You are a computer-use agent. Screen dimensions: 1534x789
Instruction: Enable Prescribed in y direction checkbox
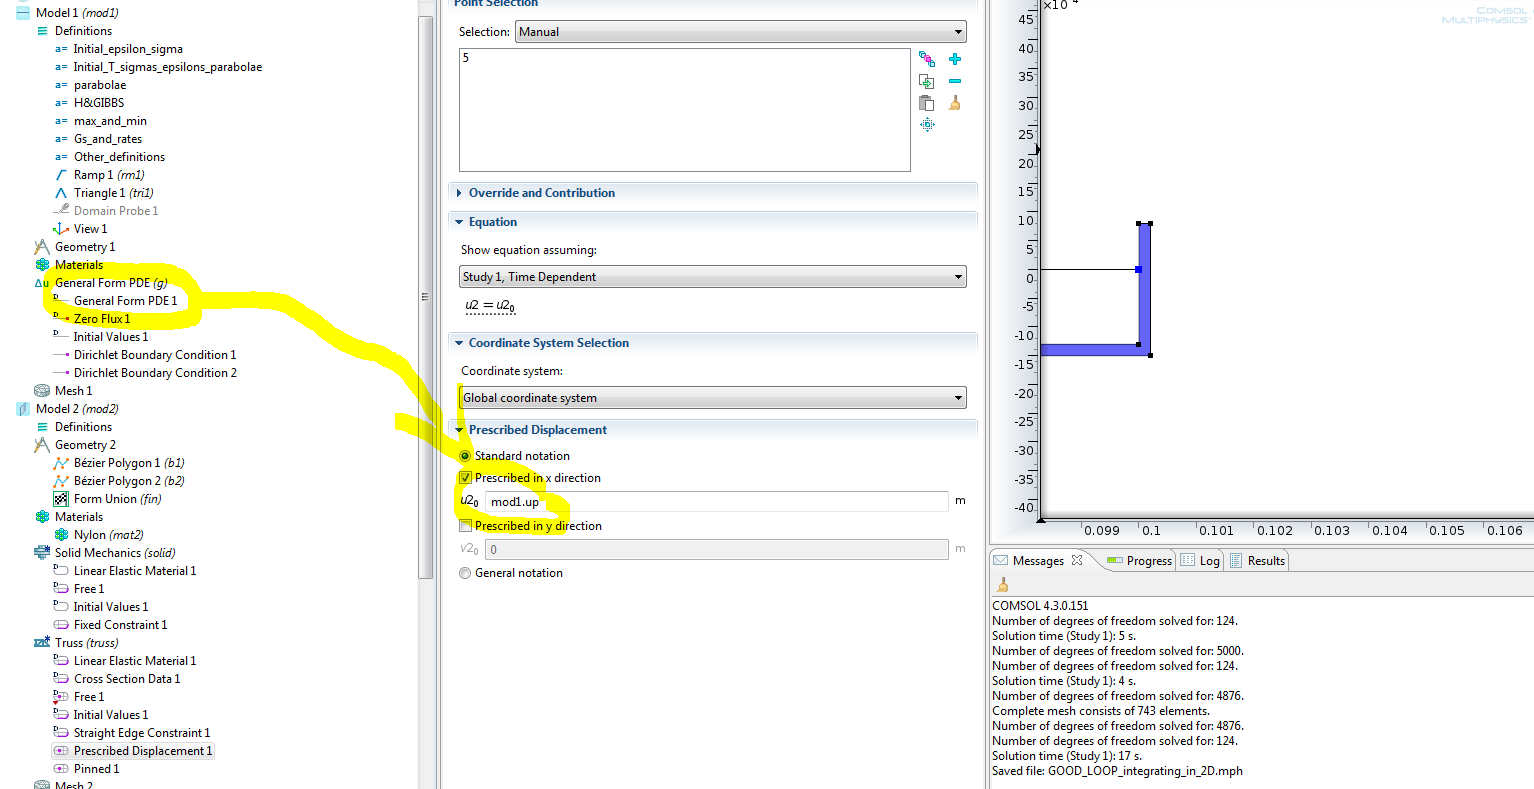point(465,526)
